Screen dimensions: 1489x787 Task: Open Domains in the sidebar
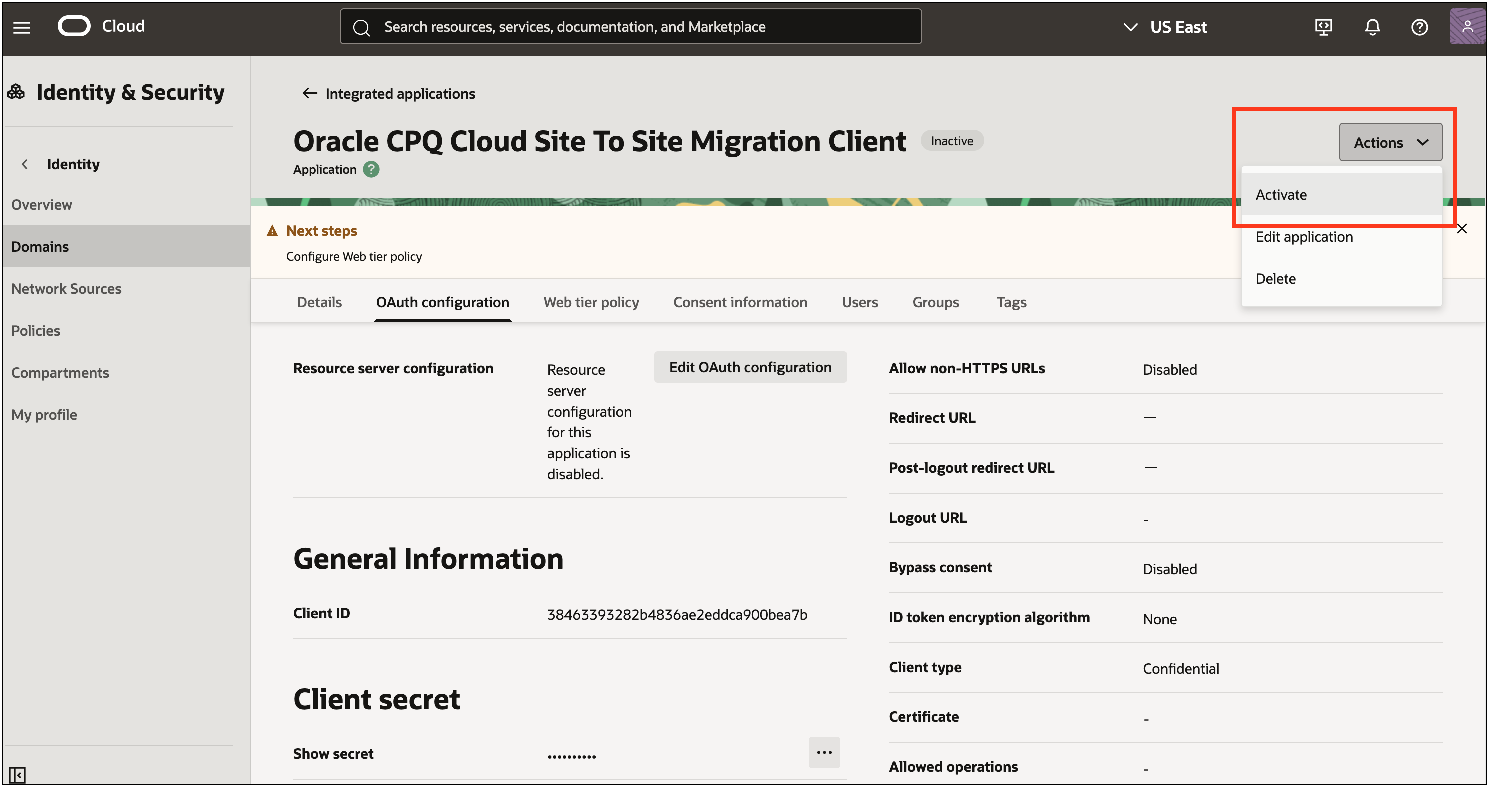126,247
